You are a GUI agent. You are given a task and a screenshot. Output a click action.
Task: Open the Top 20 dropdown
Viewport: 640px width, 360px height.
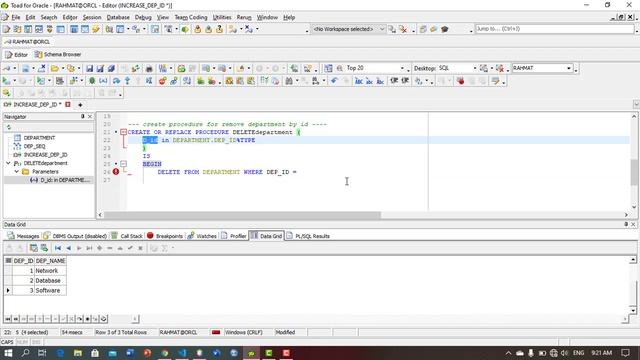[x=402, y=68]
